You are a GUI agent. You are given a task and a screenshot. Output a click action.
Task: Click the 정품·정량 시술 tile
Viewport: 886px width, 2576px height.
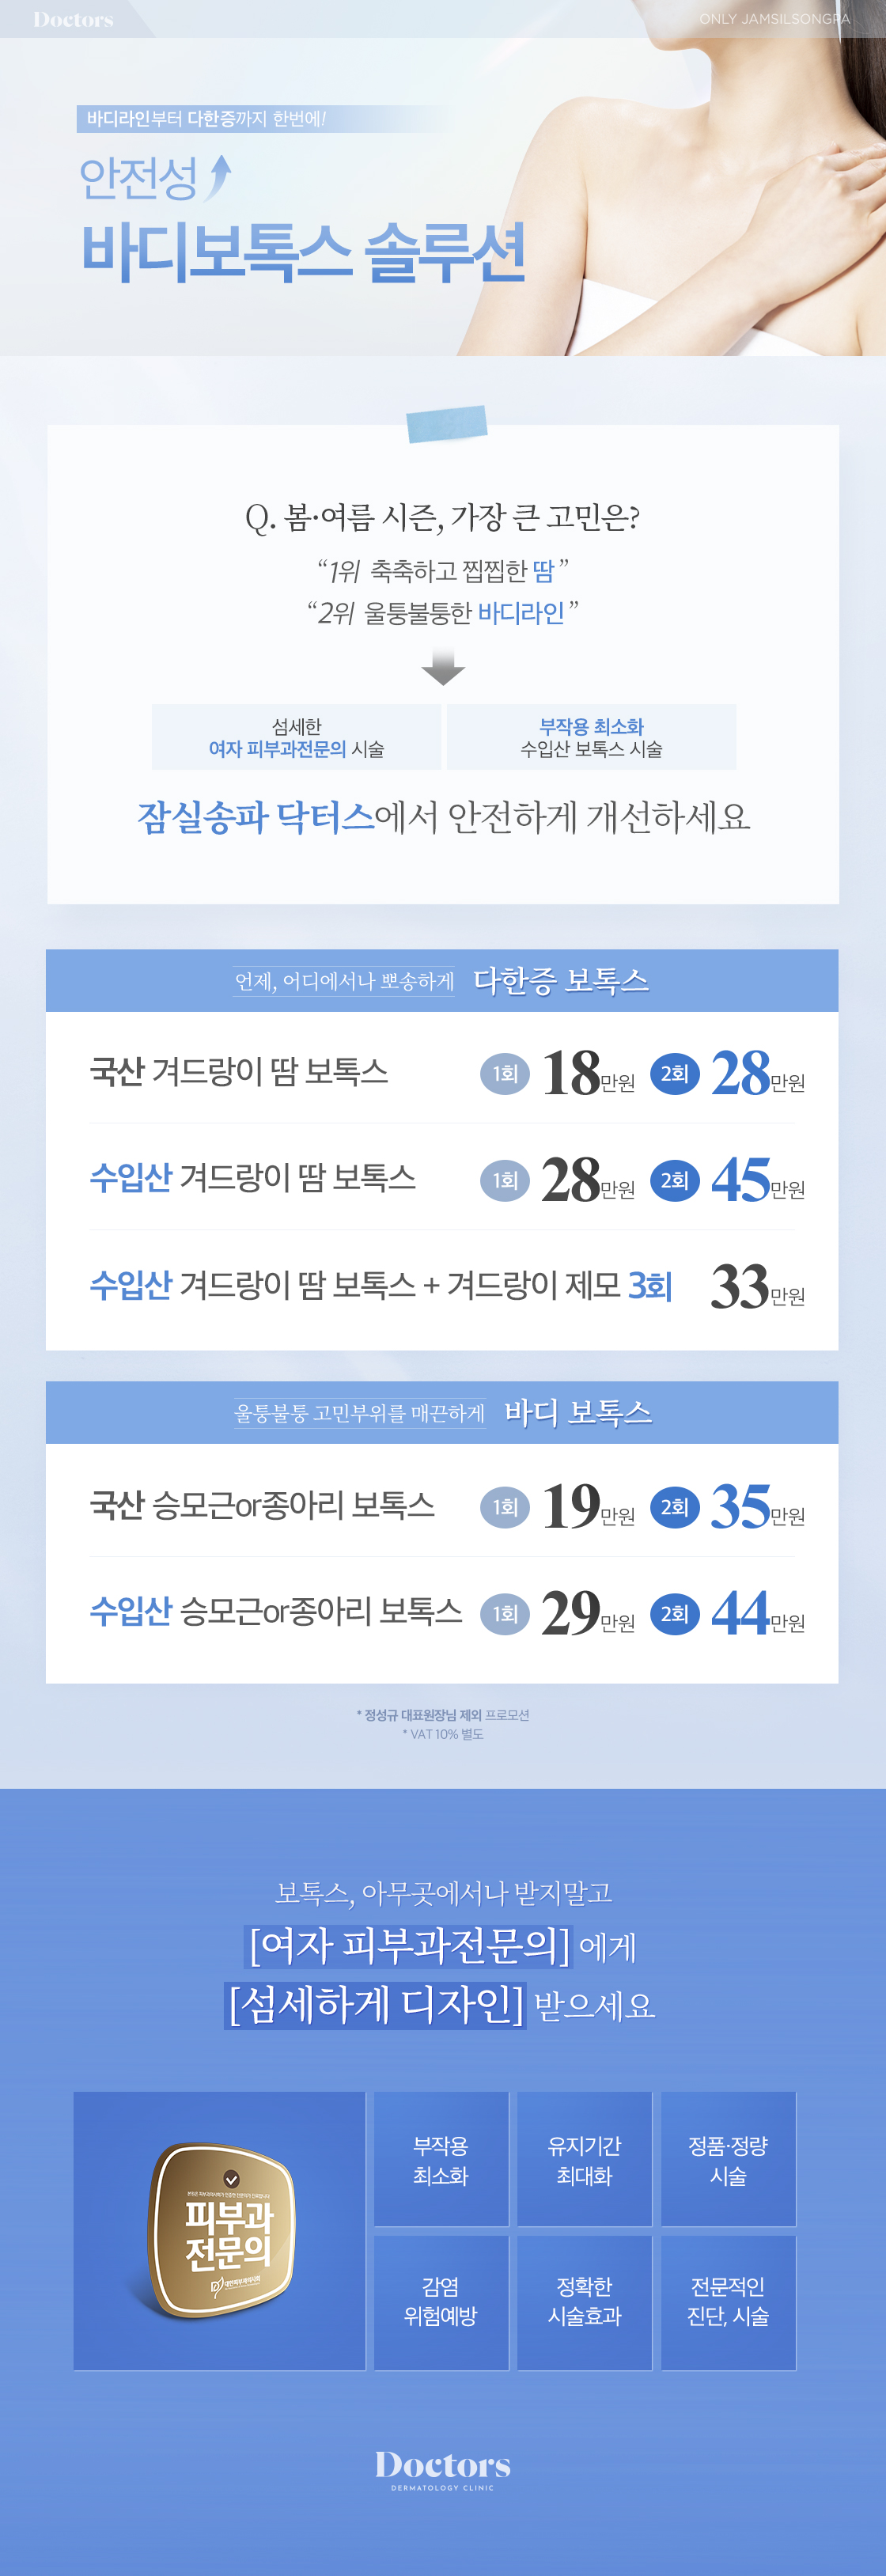click(728, 2160)
